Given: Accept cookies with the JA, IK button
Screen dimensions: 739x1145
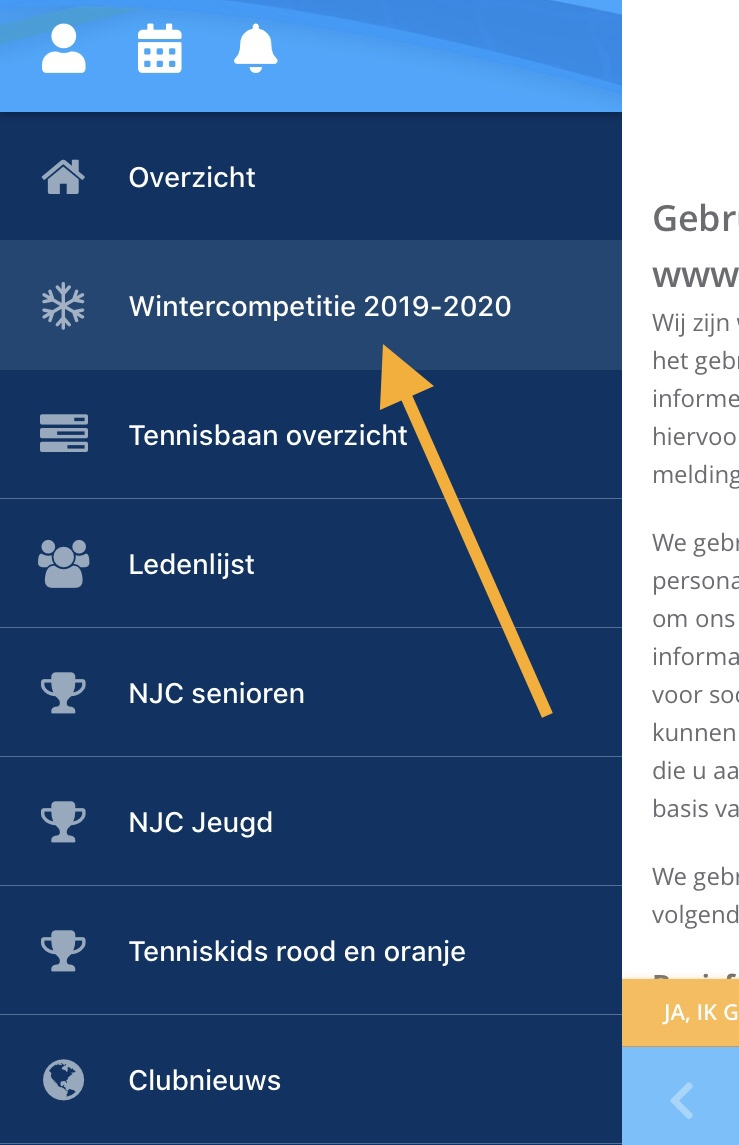Looking at the screenshot, I should 681,1012.
